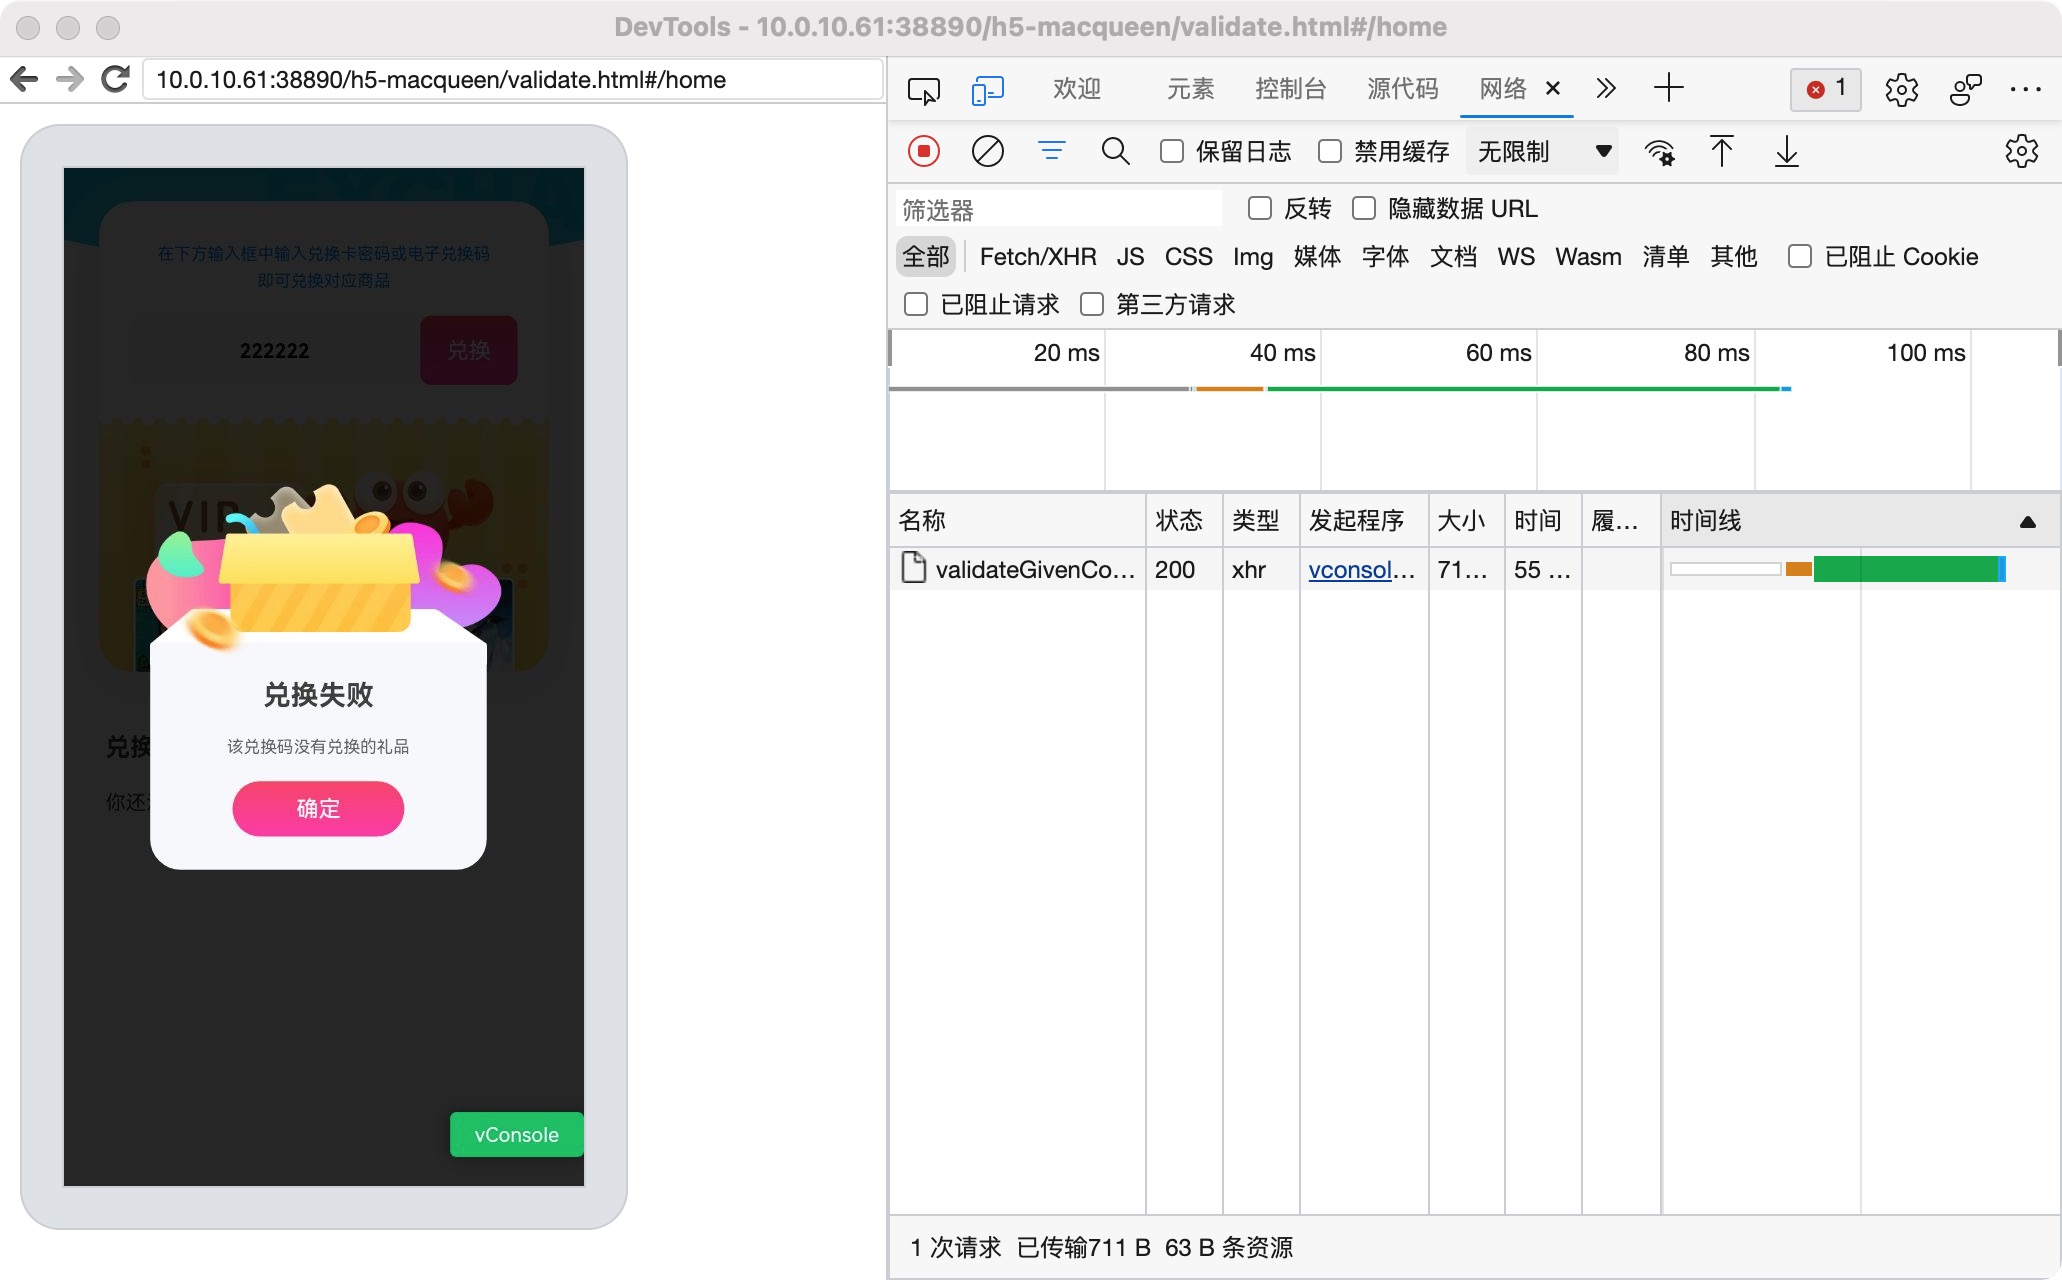This screenshot has height=1280, width=2062.
Task: Click the overview timeline green segment
Action: pos(1523,388)
